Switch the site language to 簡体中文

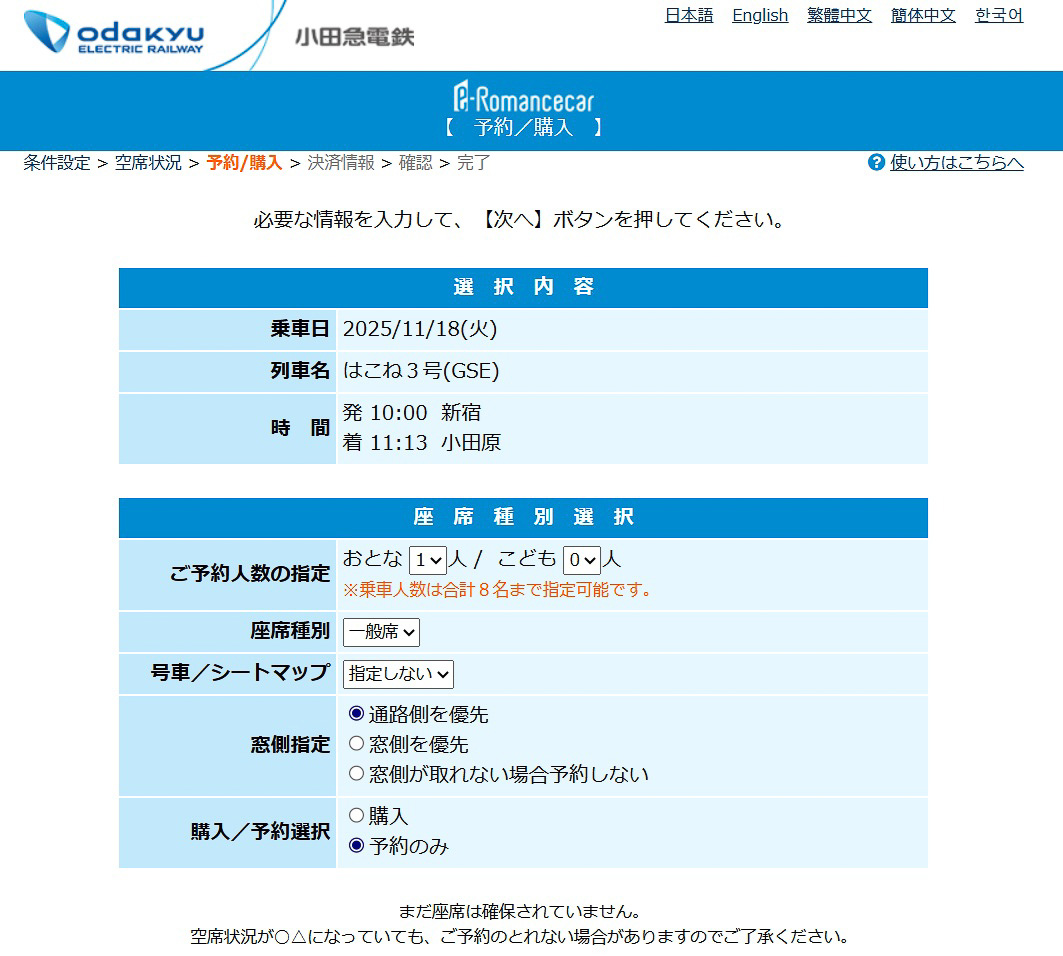[x=922, y=15]
